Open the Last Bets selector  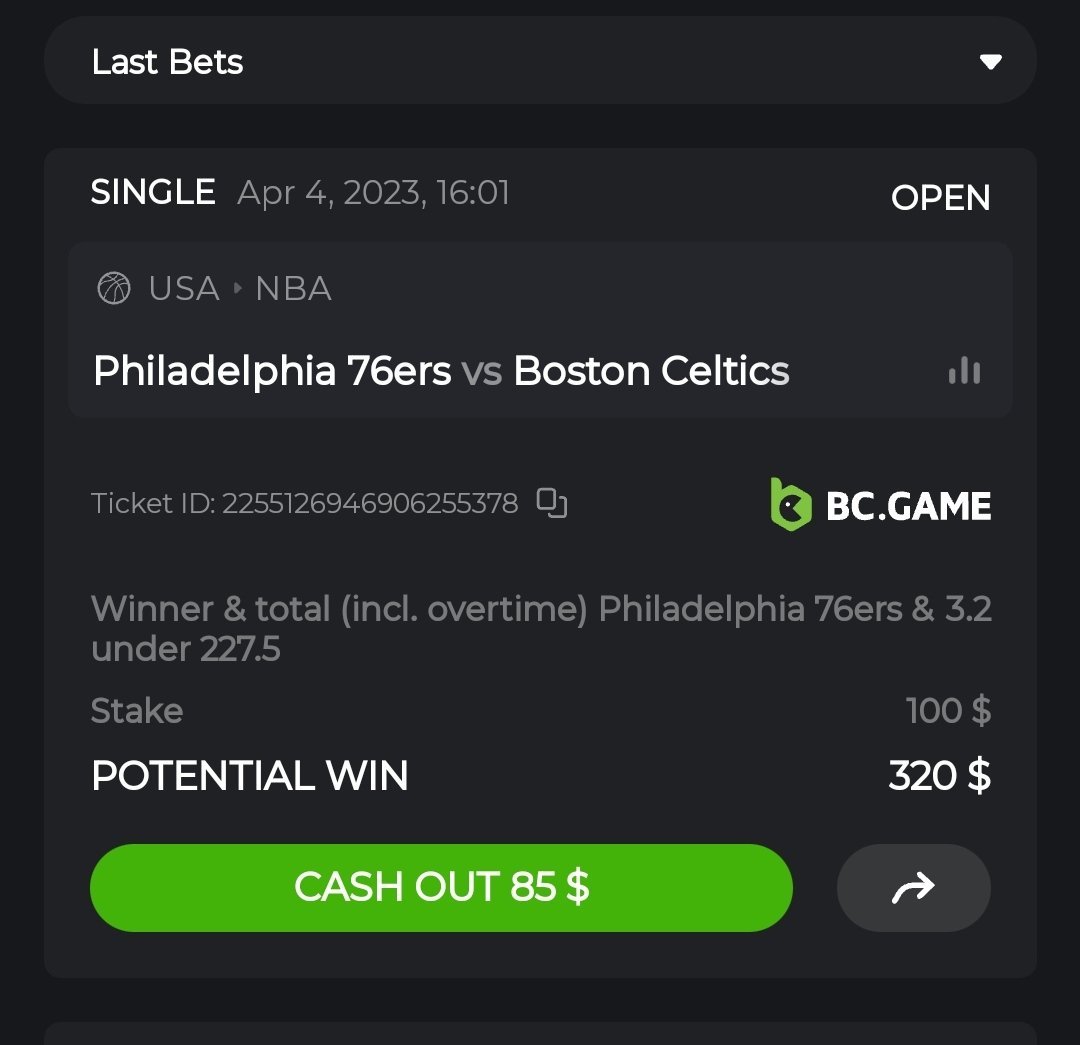click(x=540, y=61)
